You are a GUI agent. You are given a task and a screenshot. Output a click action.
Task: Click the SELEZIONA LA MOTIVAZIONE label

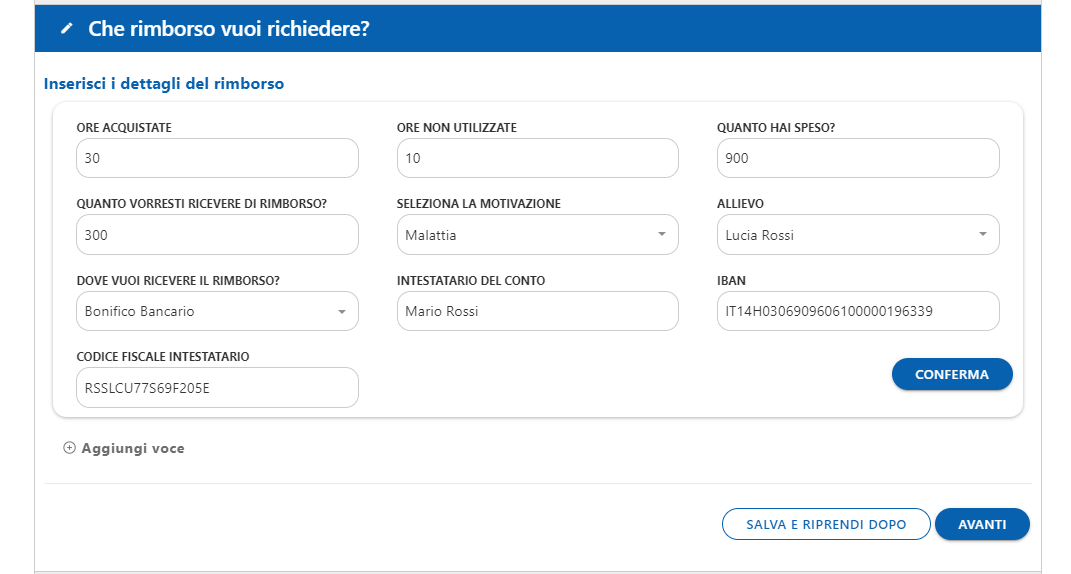[x=479, y=204]
